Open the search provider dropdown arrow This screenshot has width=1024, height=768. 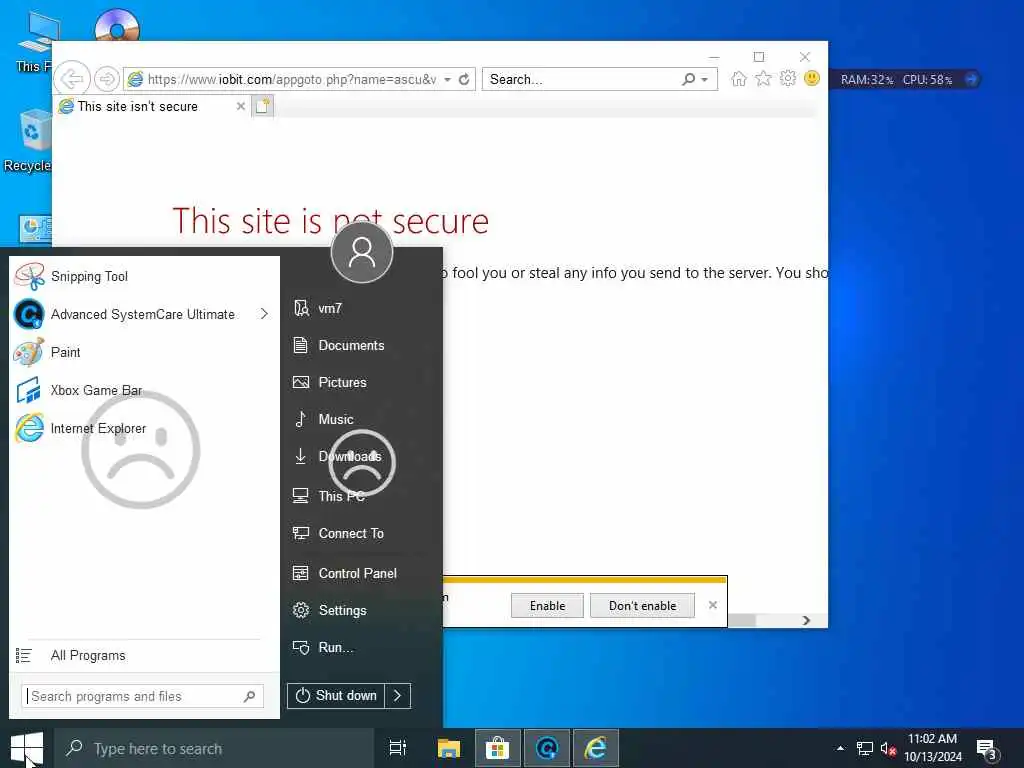[705, 80]
